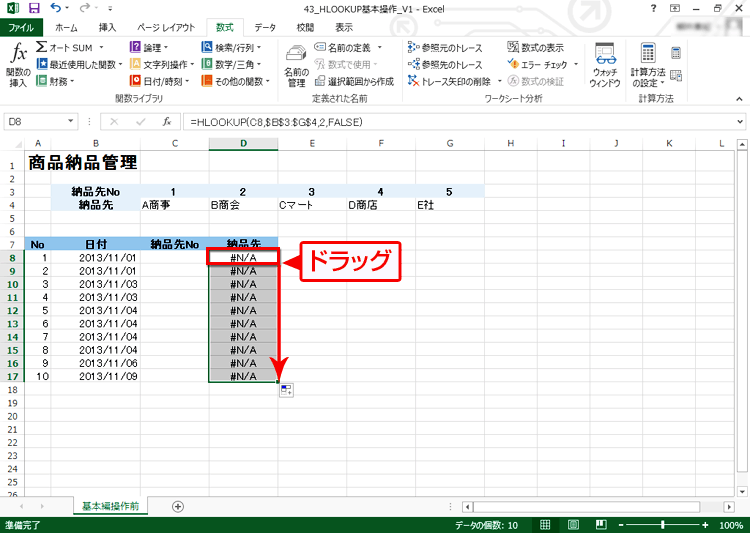
Task: Open the Logical (論理) functions icon
Action: [135, 47]
